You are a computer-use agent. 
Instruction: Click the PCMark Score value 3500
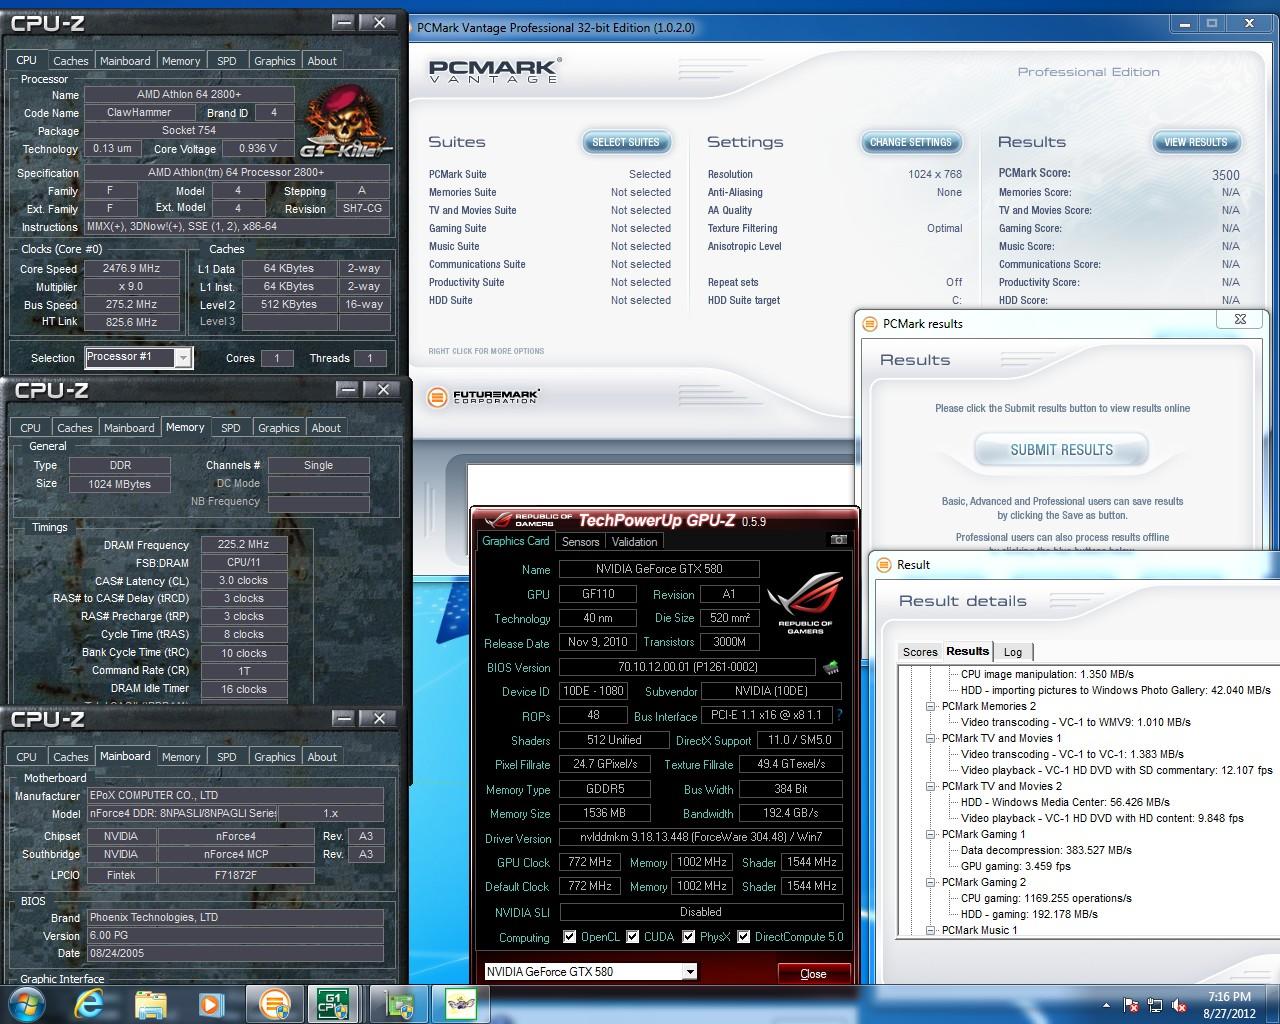[x=1226, y=174]
